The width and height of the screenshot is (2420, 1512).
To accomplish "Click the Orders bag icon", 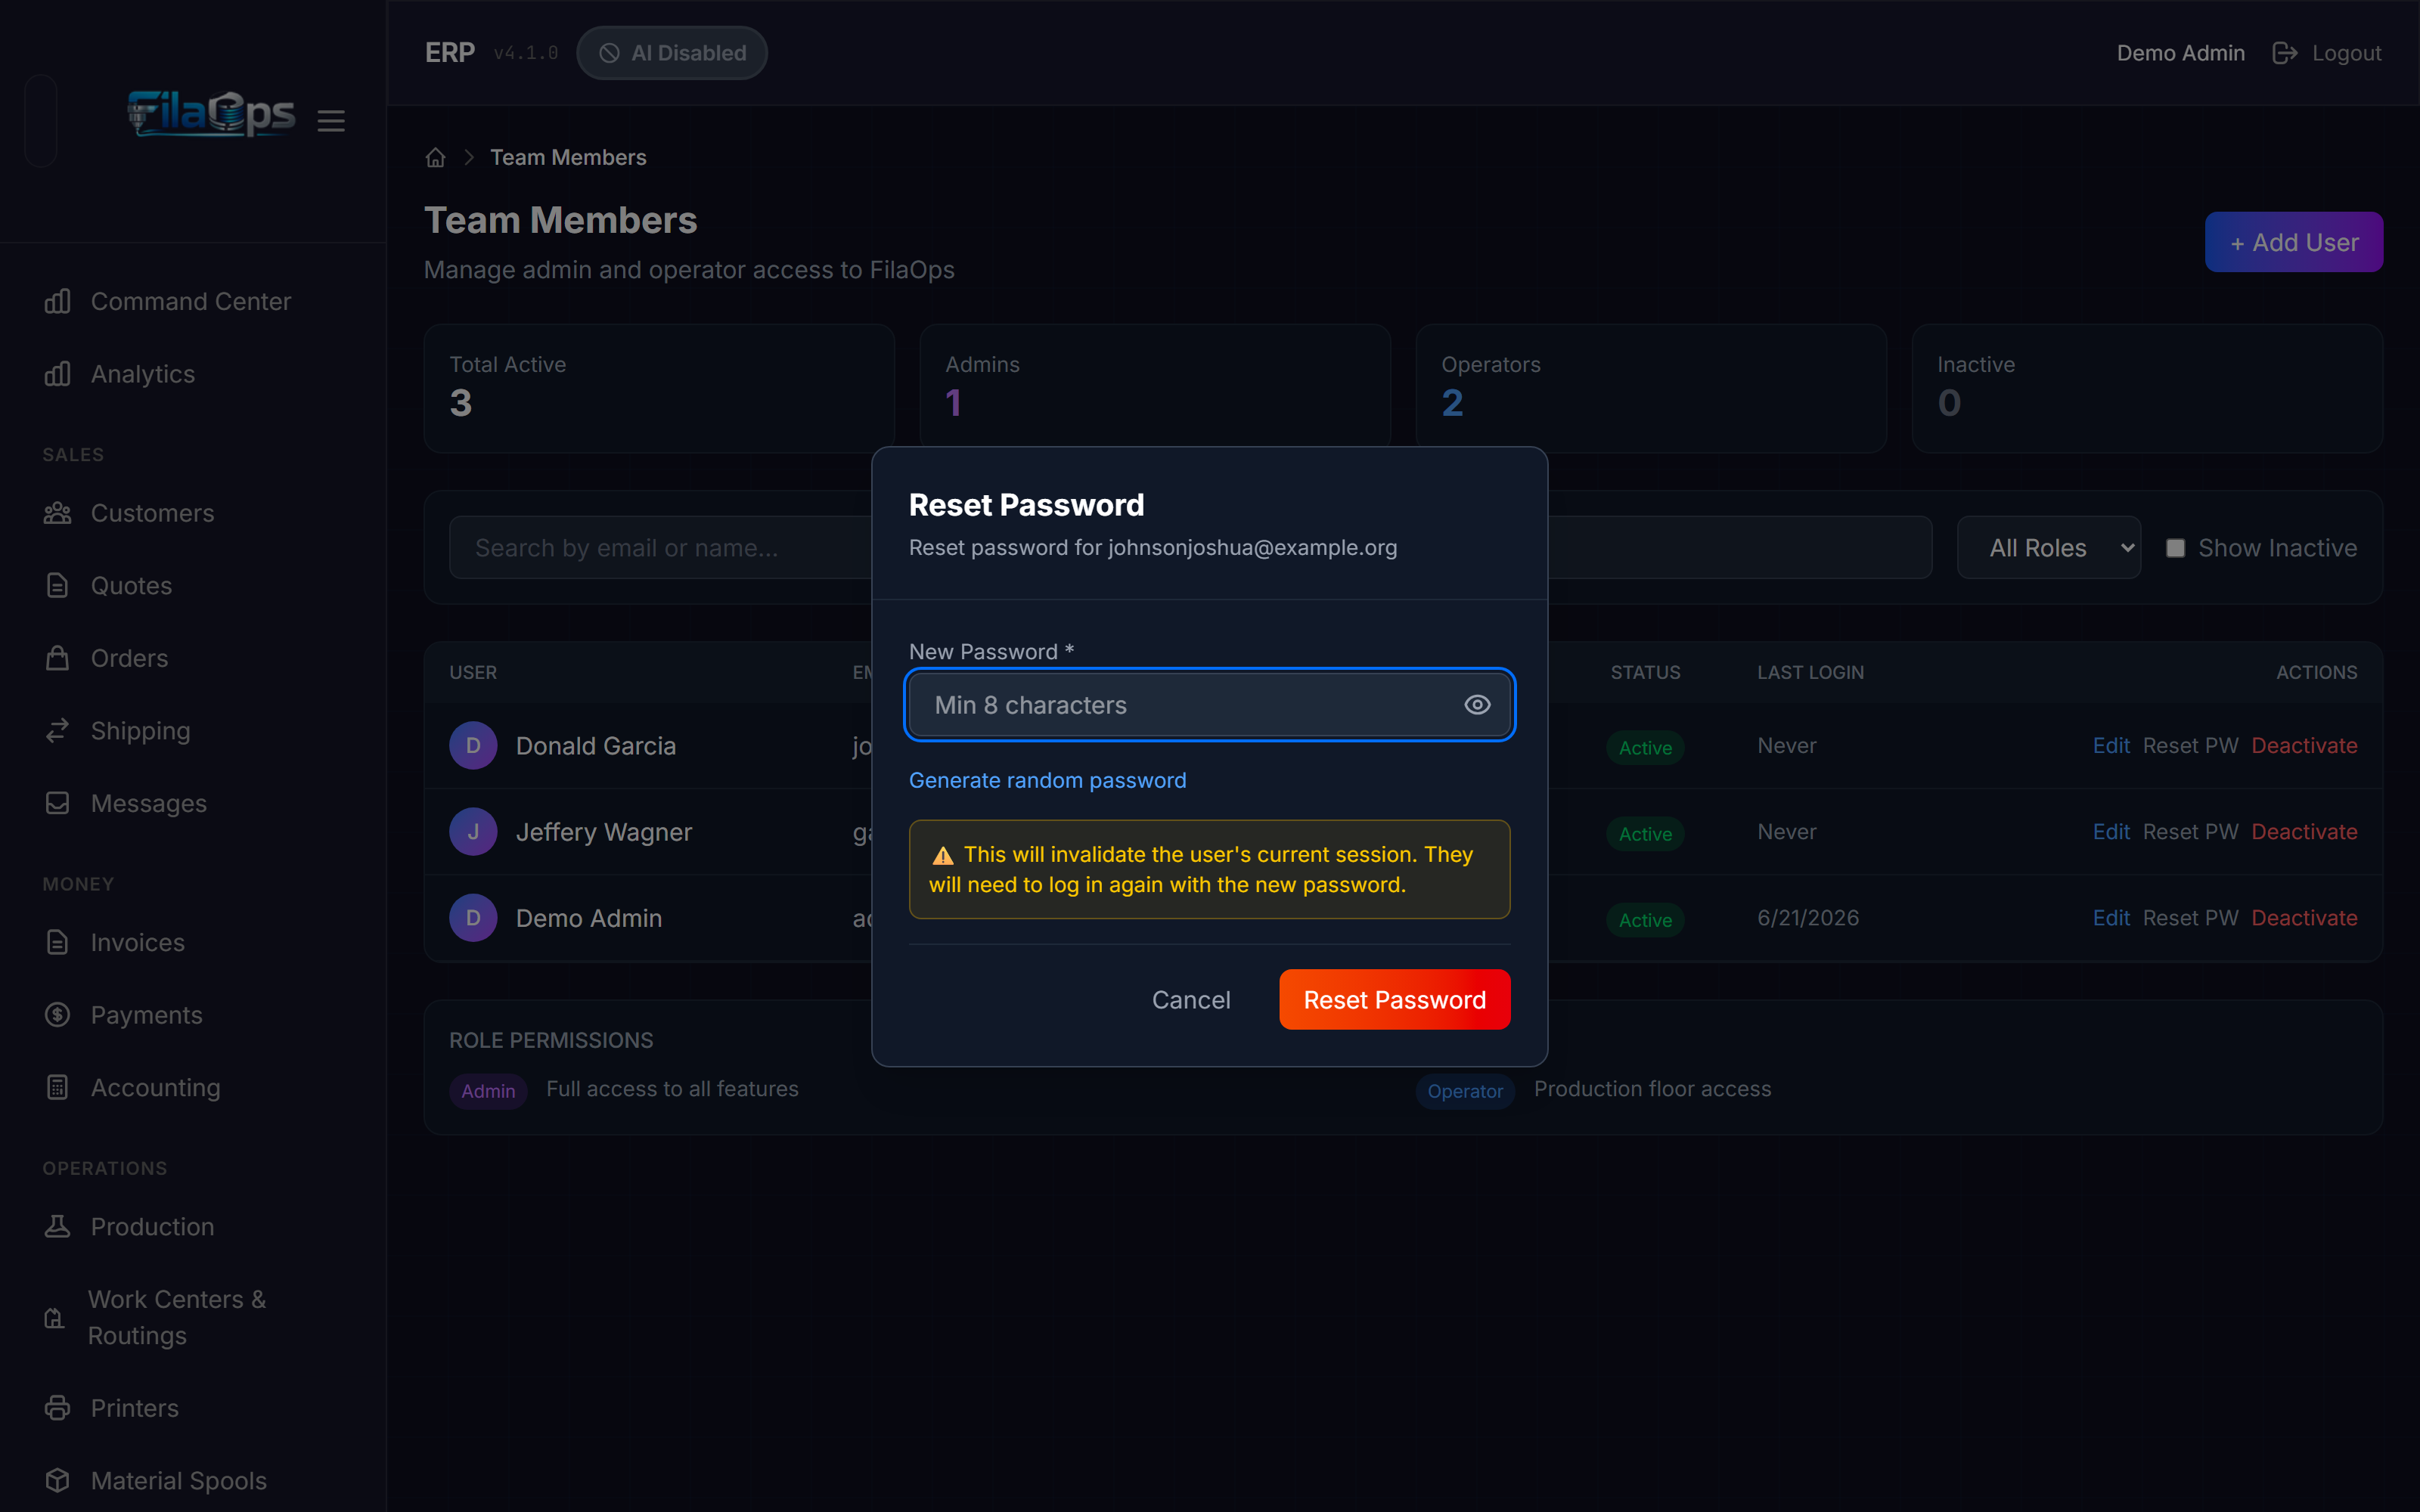I will pyautogui.click(x=57, y=658).
